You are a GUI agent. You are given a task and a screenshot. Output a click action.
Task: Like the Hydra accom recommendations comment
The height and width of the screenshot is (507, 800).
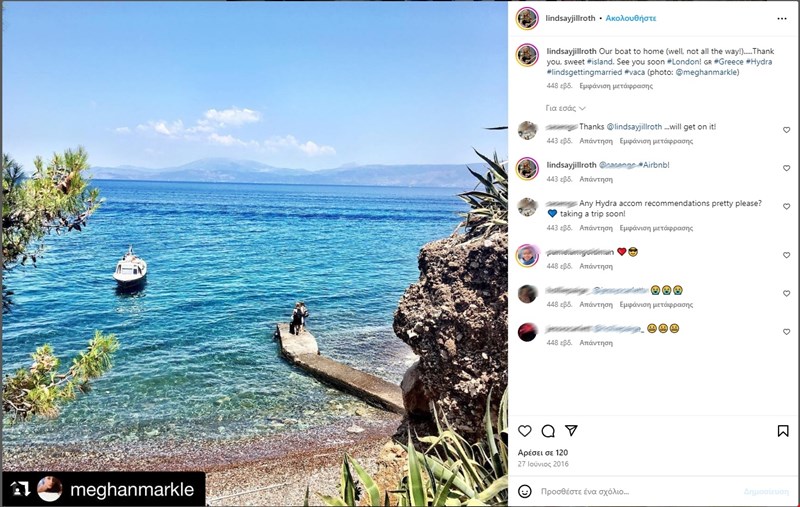(786, 207)
